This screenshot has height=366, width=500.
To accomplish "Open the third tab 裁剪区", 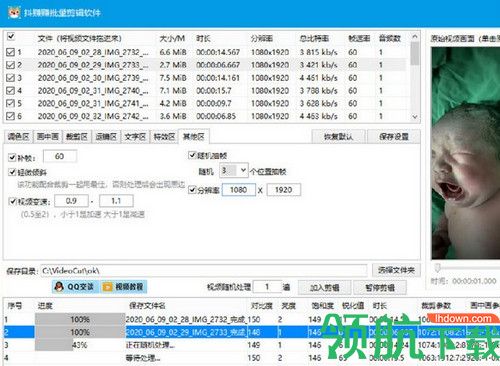I will point(77,136).
